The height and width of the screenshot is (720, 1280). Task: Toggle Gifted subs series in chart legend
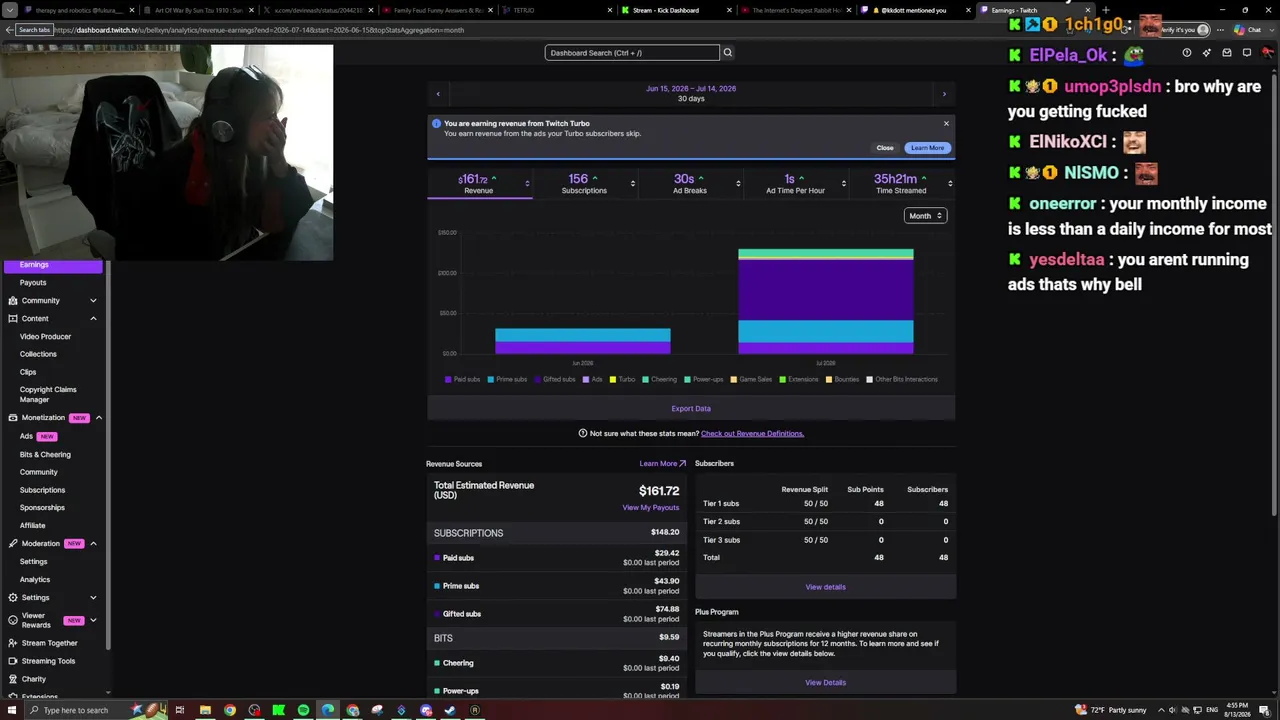click(x=555, y=380)
